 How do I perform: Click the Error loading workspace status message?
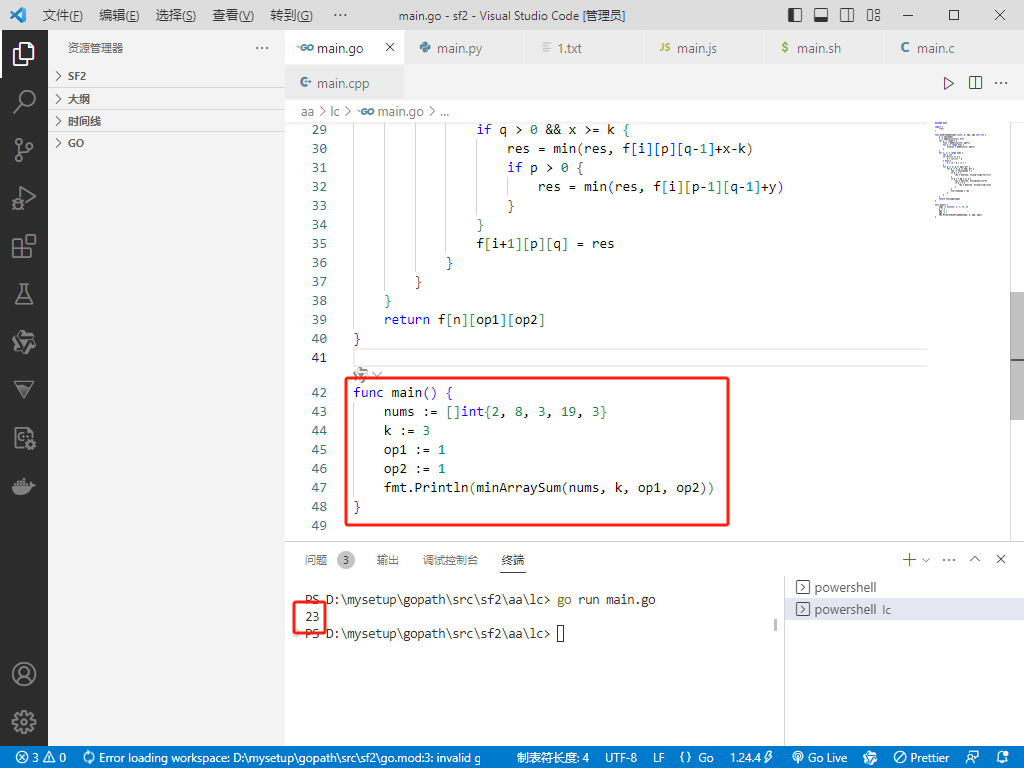pos(281,758)
